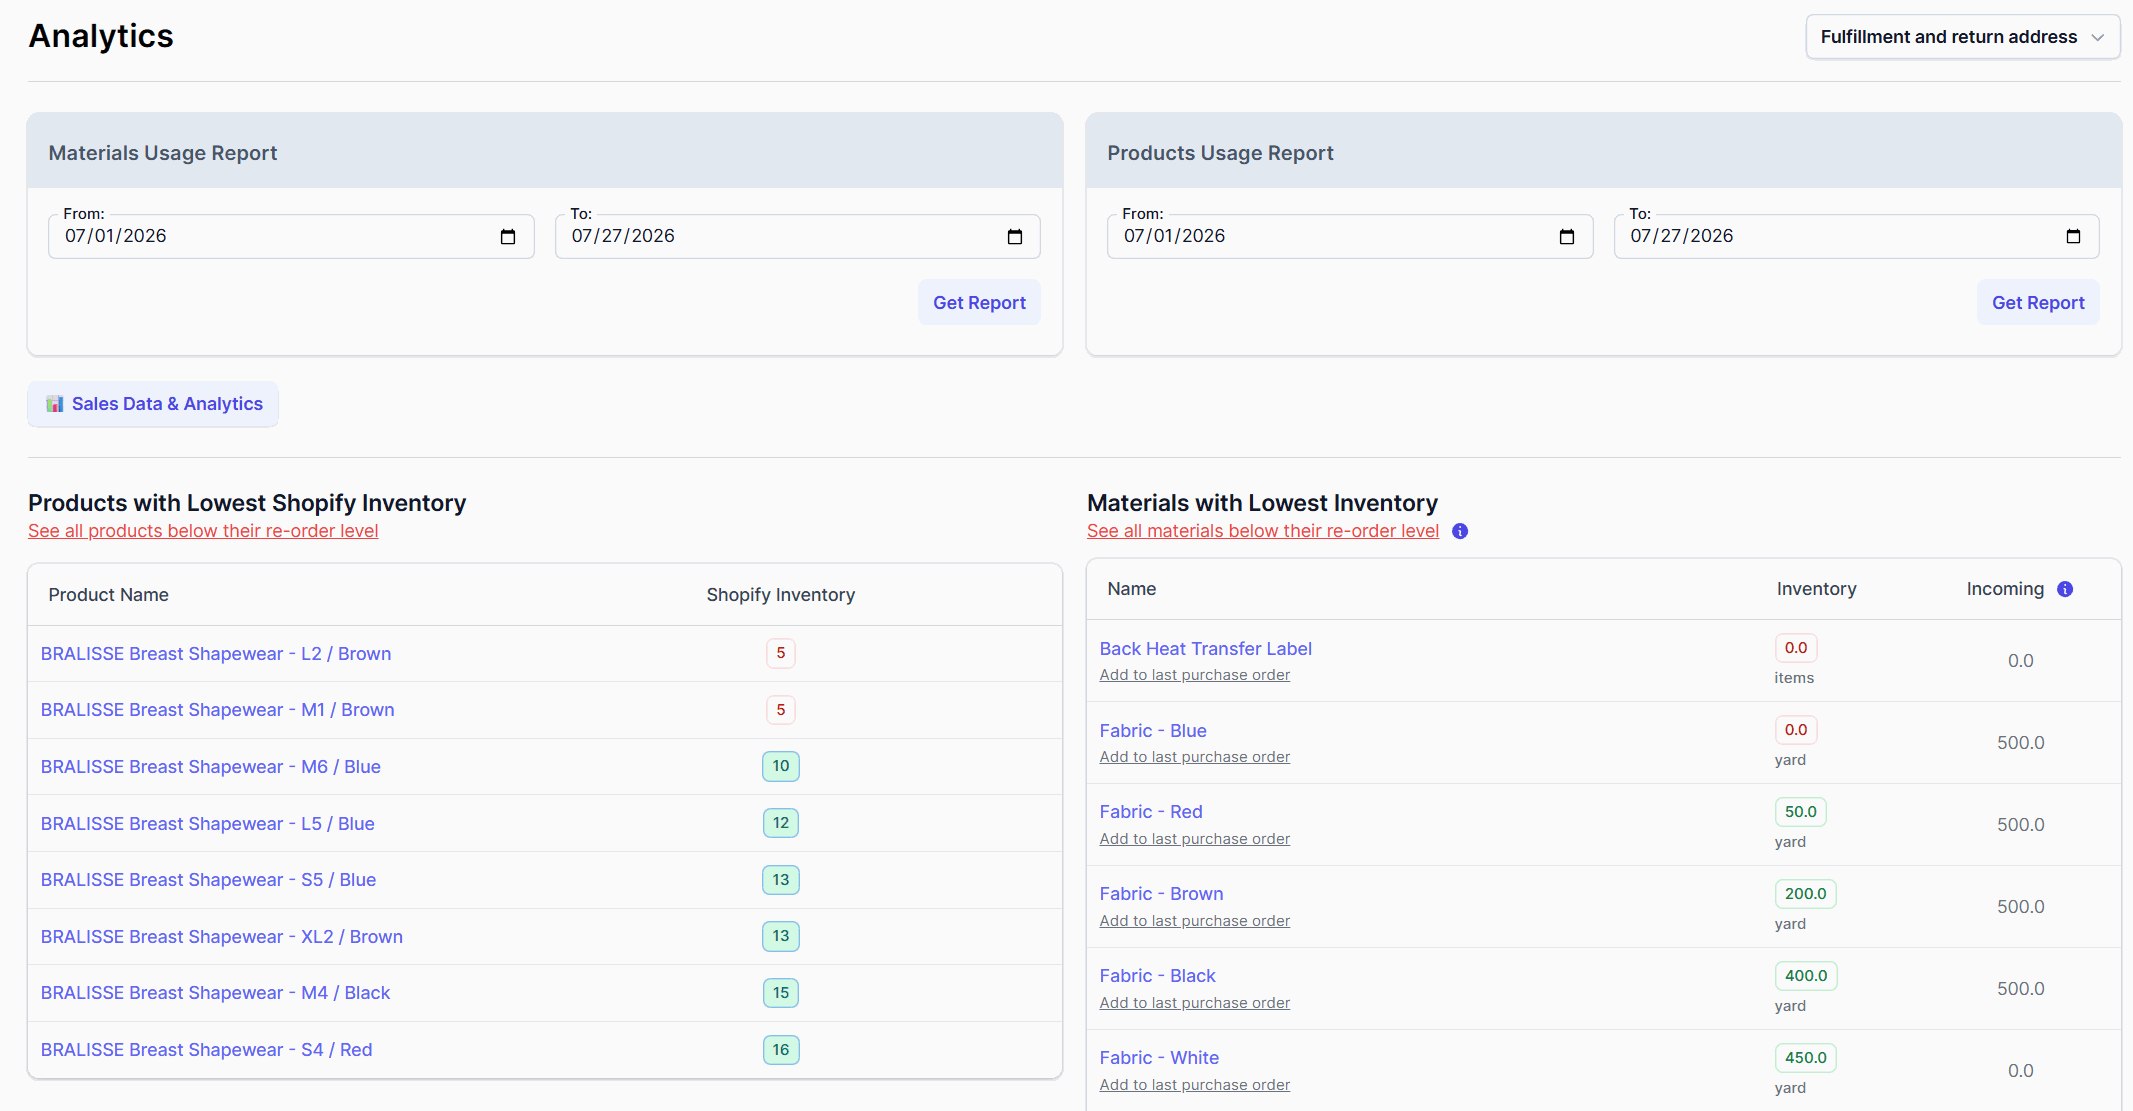Click inventory badge 5 for L2 / Brown

(x=781, y=653)
